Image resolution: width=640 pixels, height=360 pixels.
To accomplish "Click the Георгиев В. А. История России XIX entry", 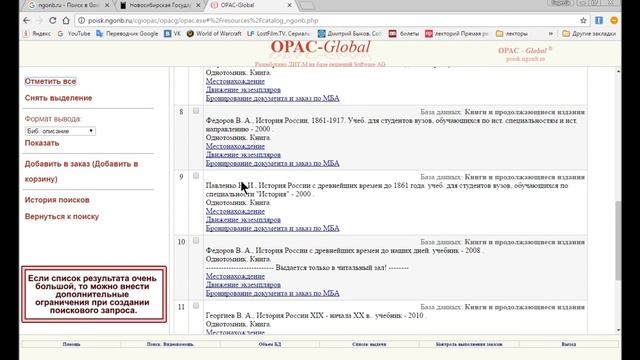I will [315, 316].
